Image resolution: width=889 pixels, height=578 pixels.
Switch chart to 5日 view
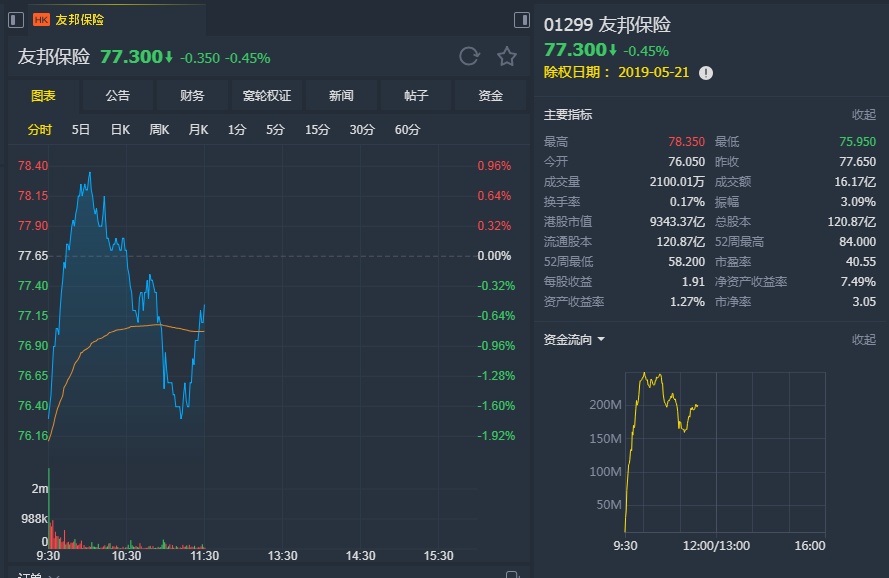(81, 130)
